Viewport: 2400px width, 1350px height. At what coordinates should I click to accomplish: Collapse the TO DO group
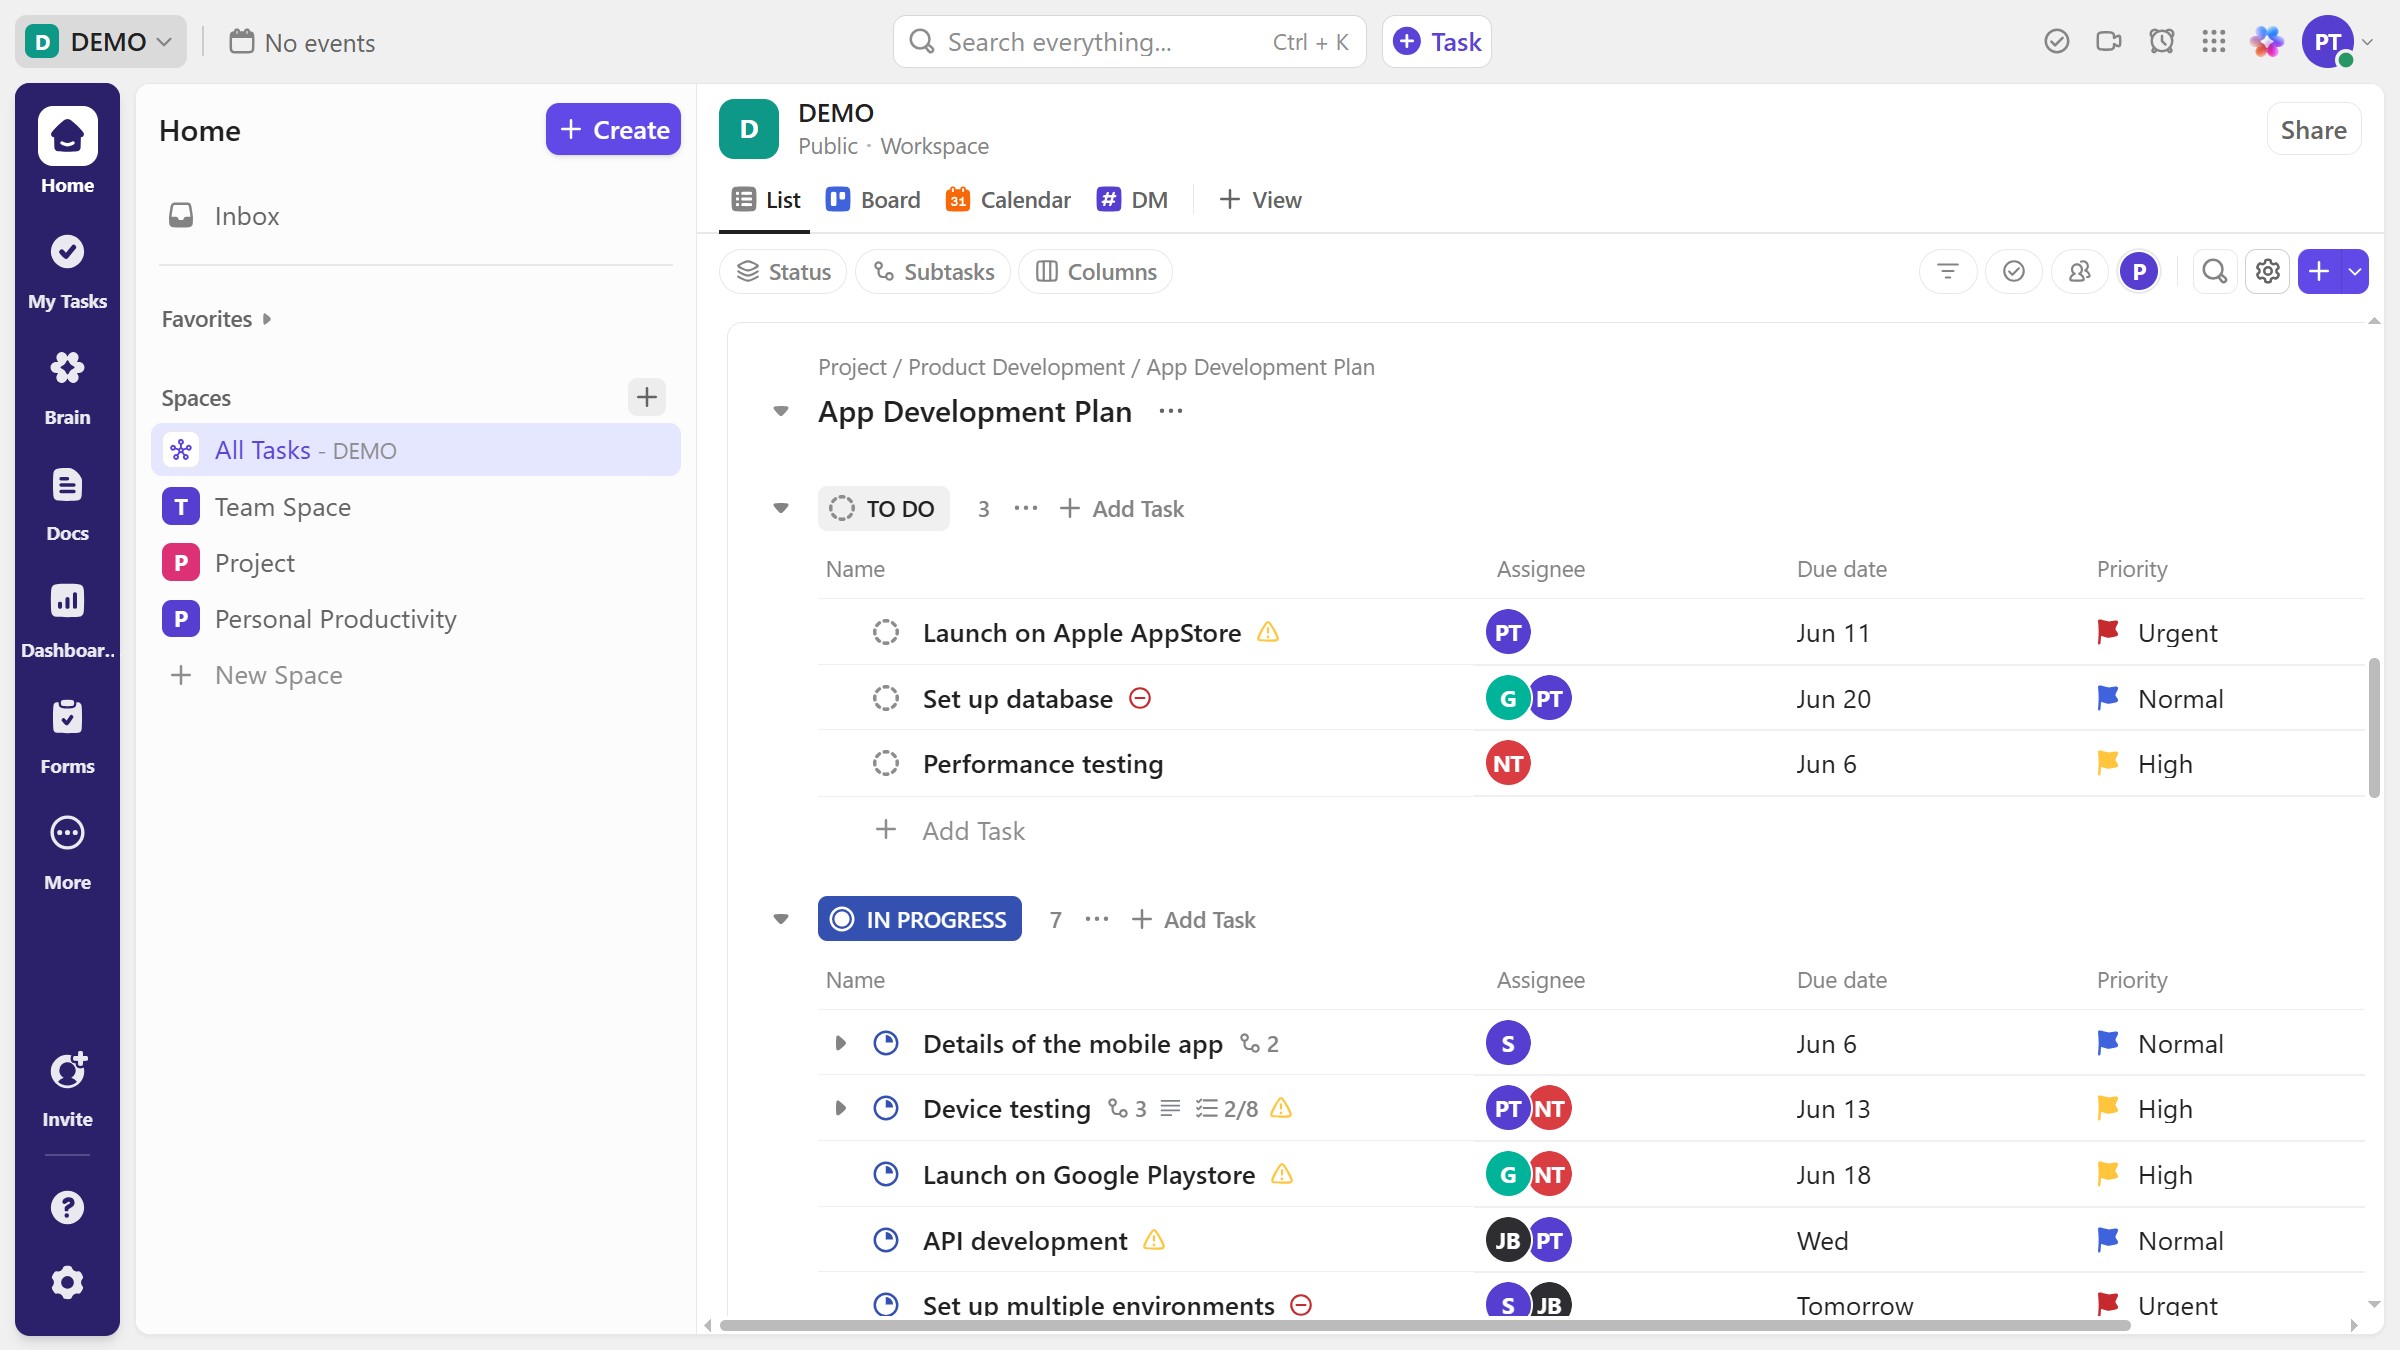[780, 508]
